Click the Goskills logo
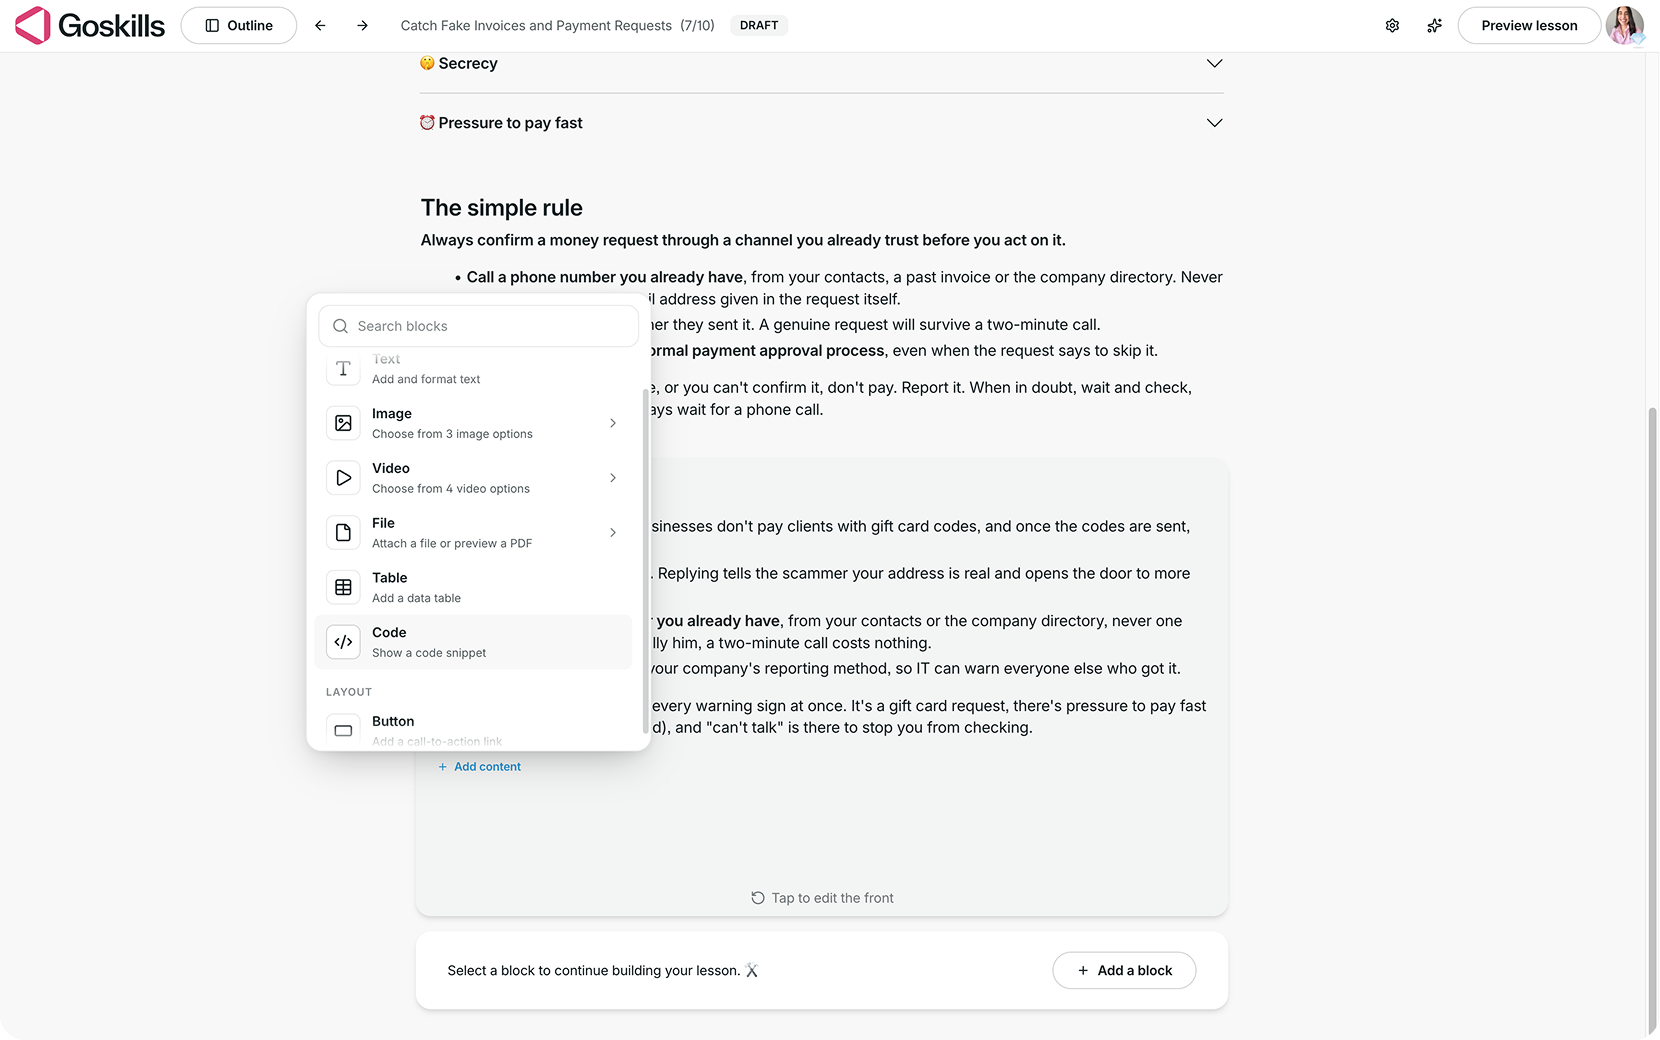The height and width of the screenshot is (1040, 1660). tap(90, 25)
